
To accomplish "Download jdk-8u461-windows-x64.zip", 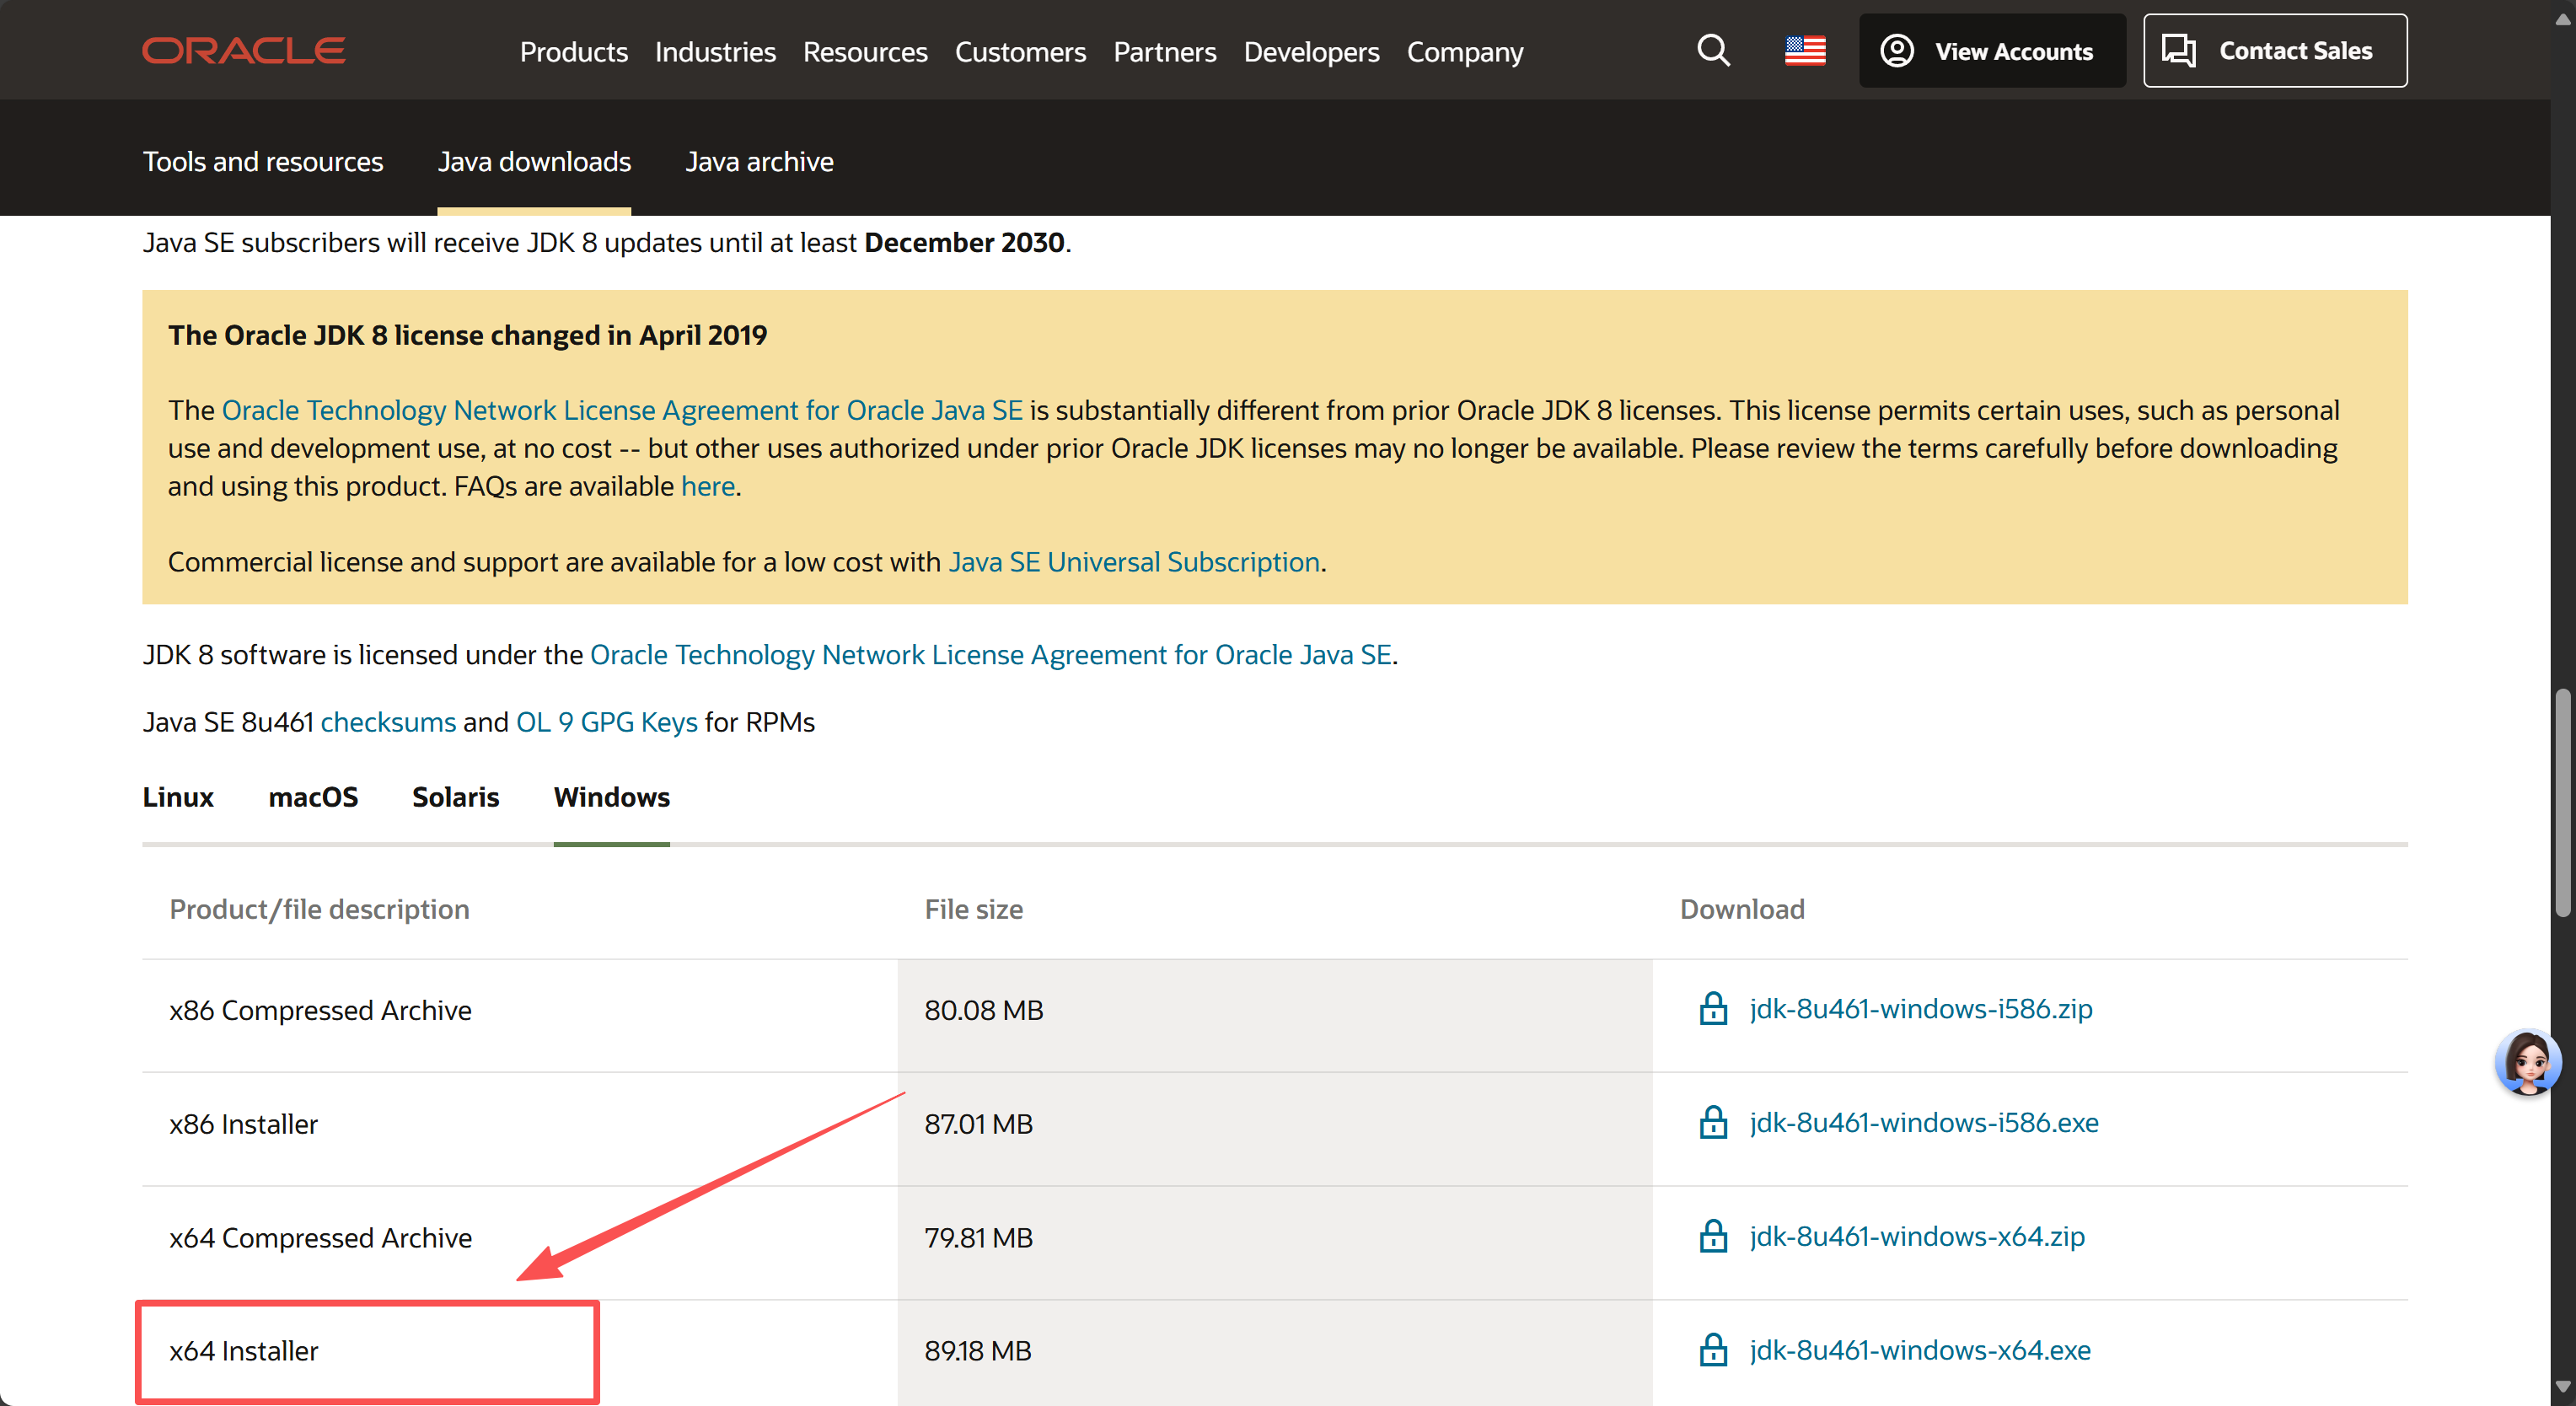I will tap(1917, 1237).
